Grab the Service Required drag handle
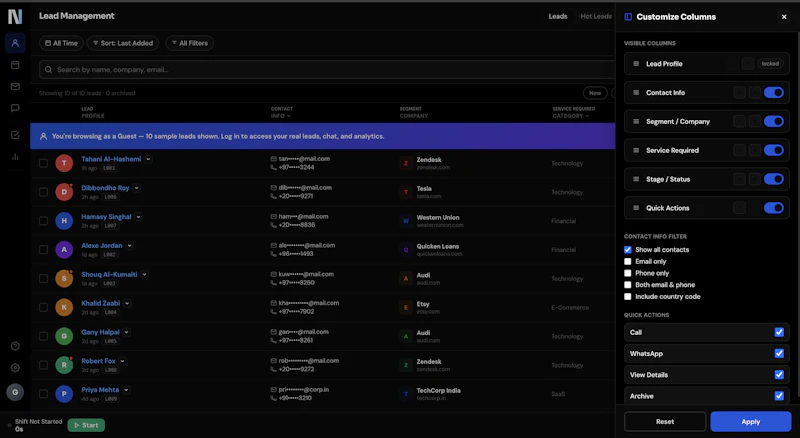 tap(636, 150)
